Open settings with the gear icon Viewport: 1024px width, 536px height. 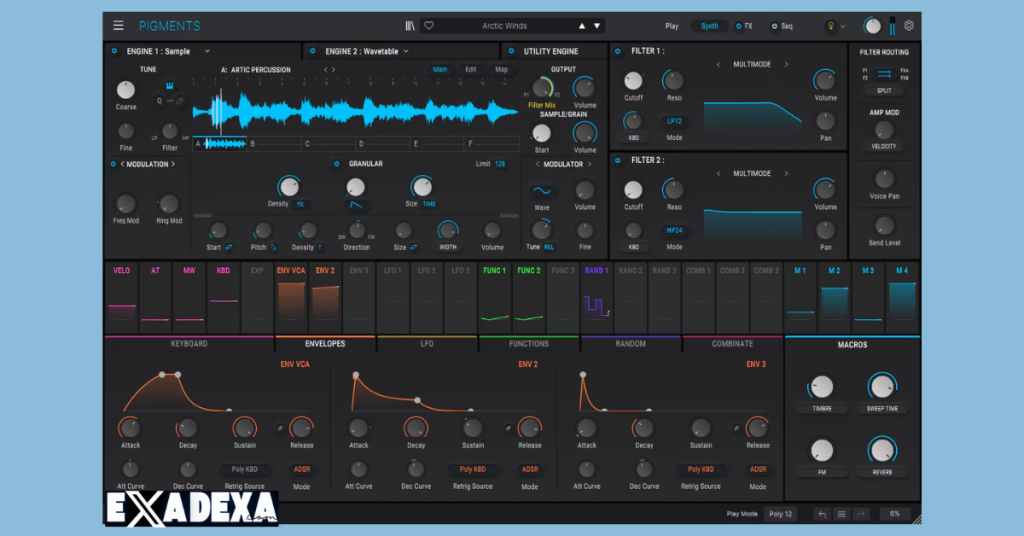point(908,25)
